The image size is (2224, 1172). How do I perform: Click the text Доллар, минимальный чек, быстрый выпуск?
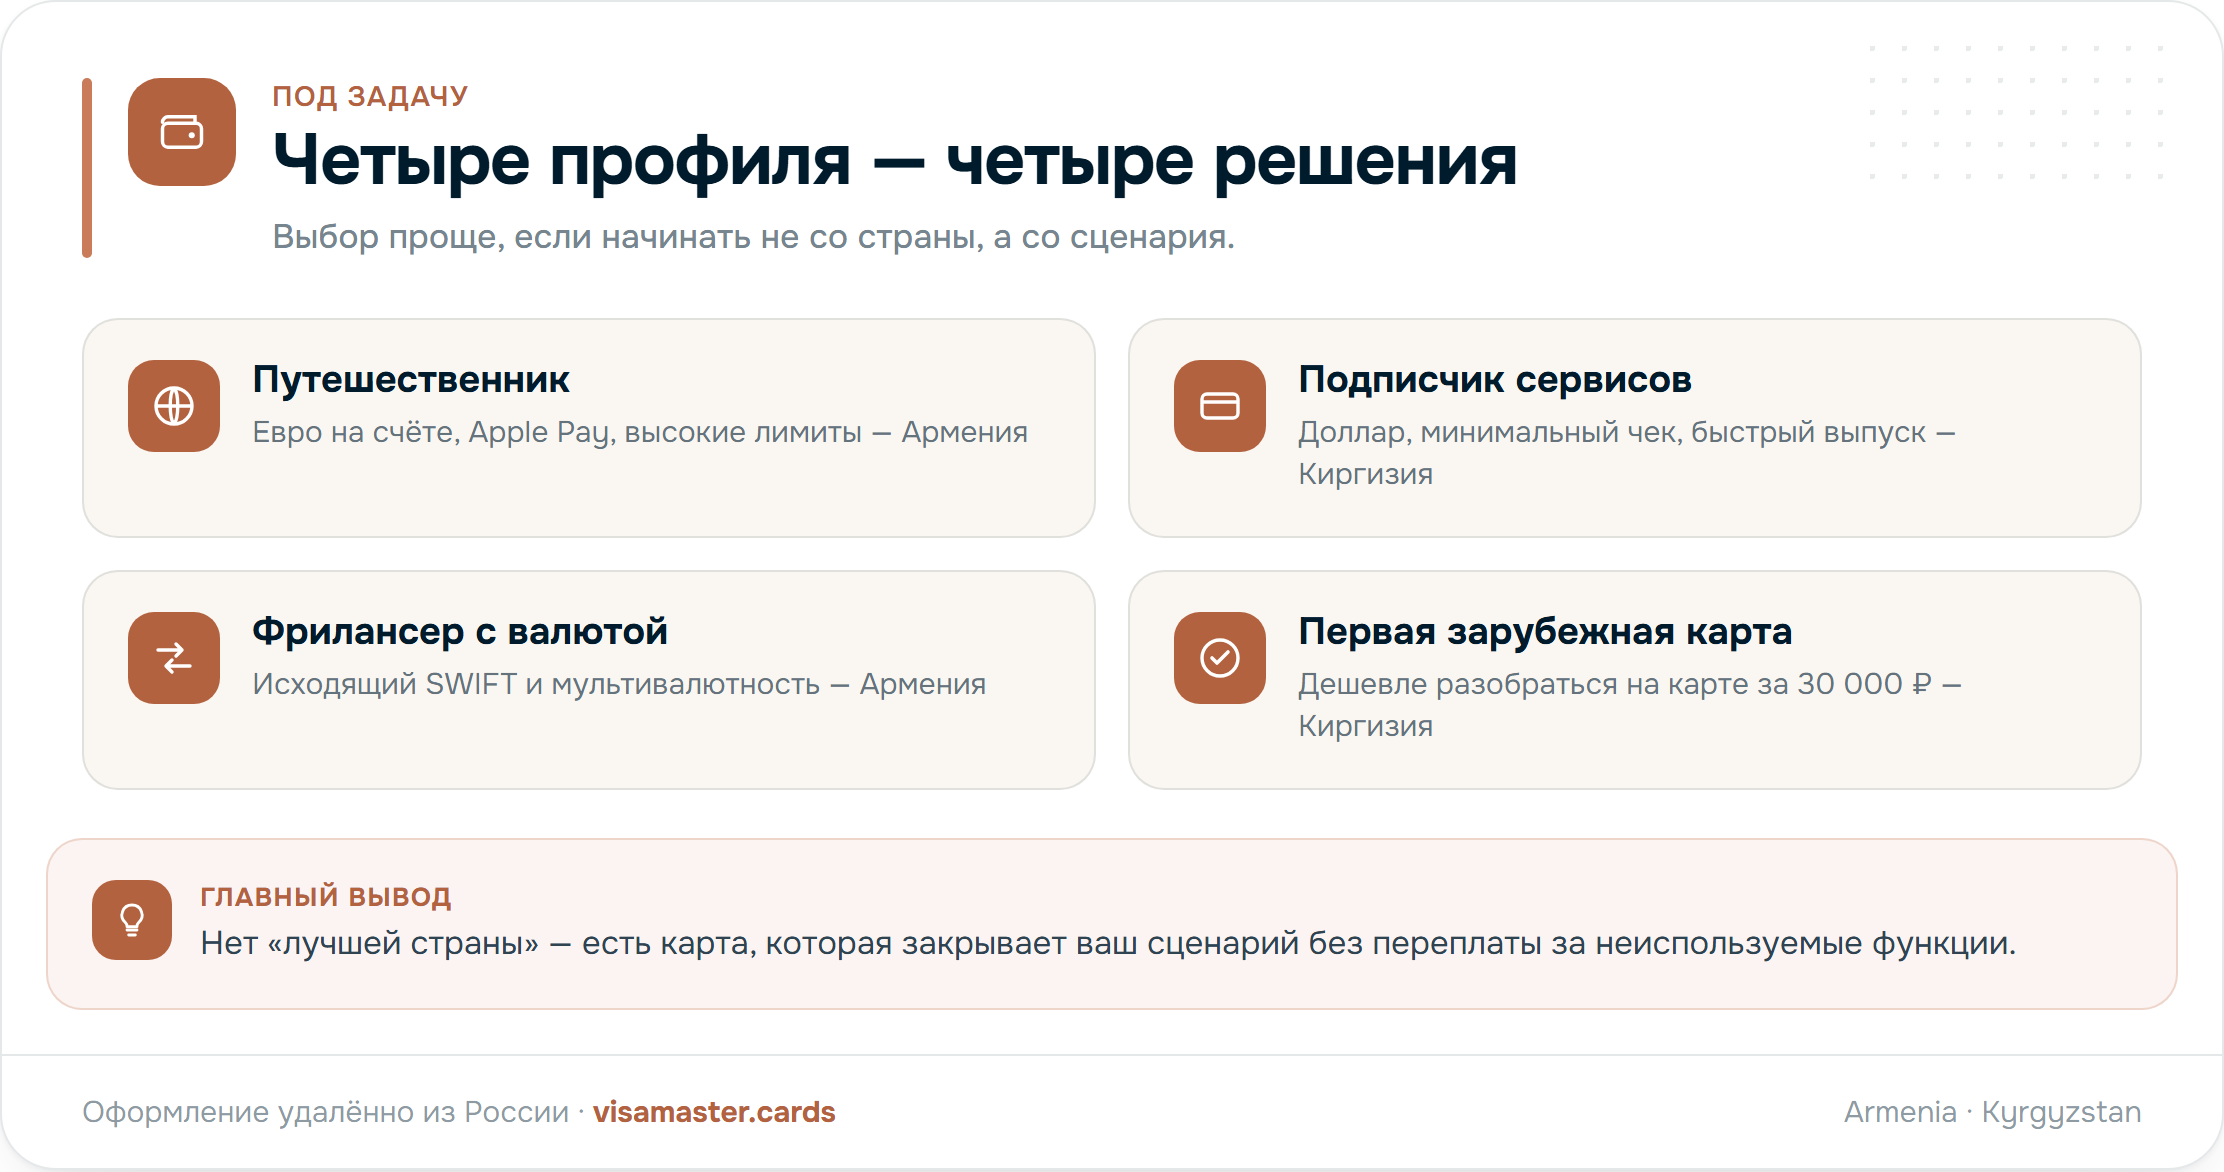click(x=1627, y=452)
